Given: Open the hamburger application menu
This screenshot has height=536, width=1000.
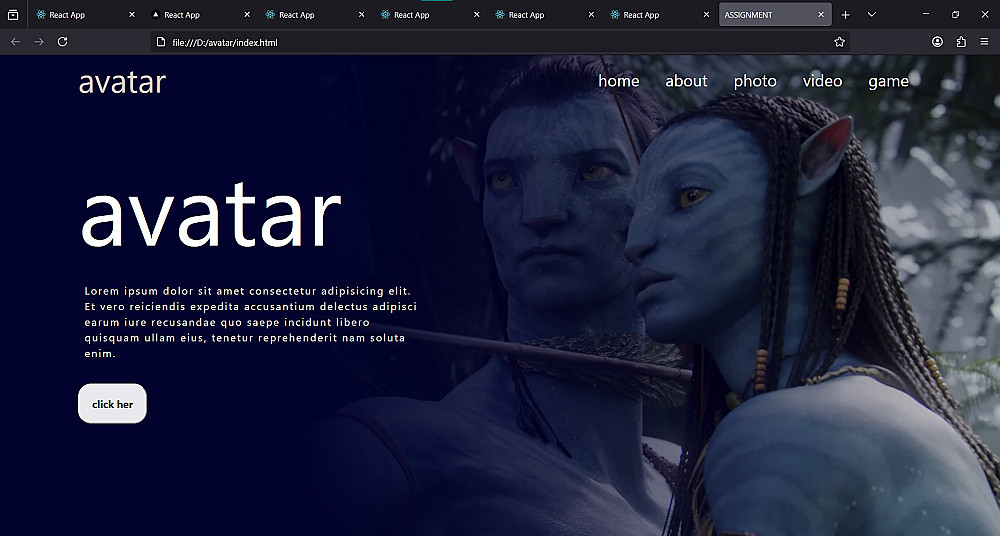Looking at the screenshot, I should tap(984, 41).
